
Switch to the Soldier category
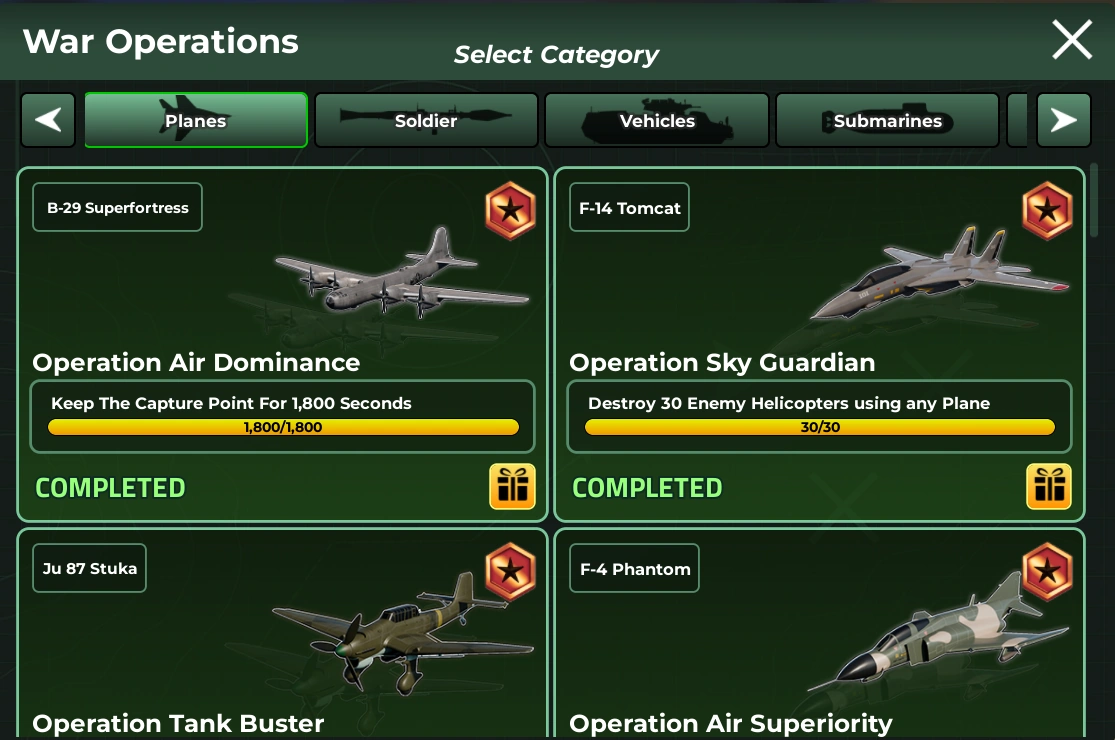coord(426,120)
